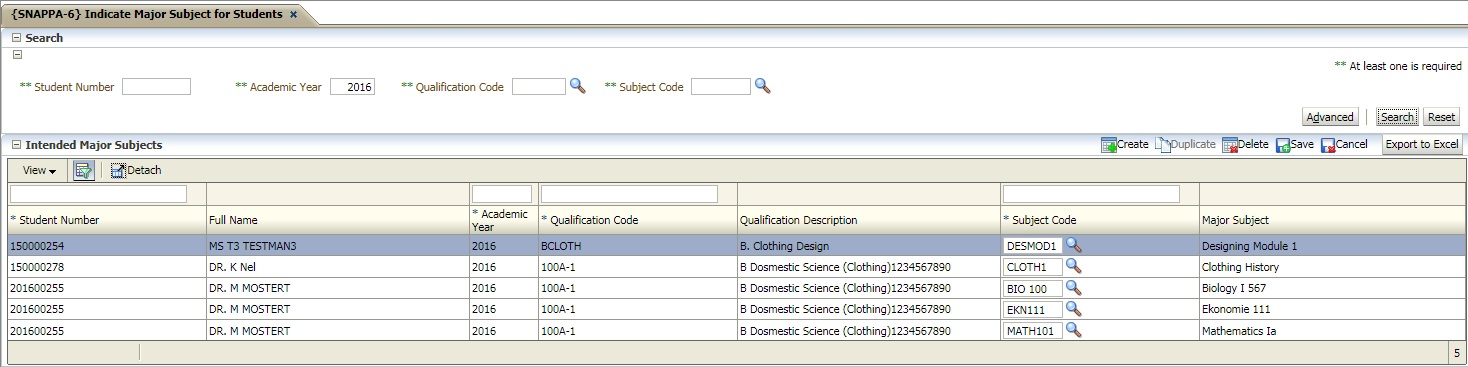Toggle Query by Example filter icon

tap(84, 171)
